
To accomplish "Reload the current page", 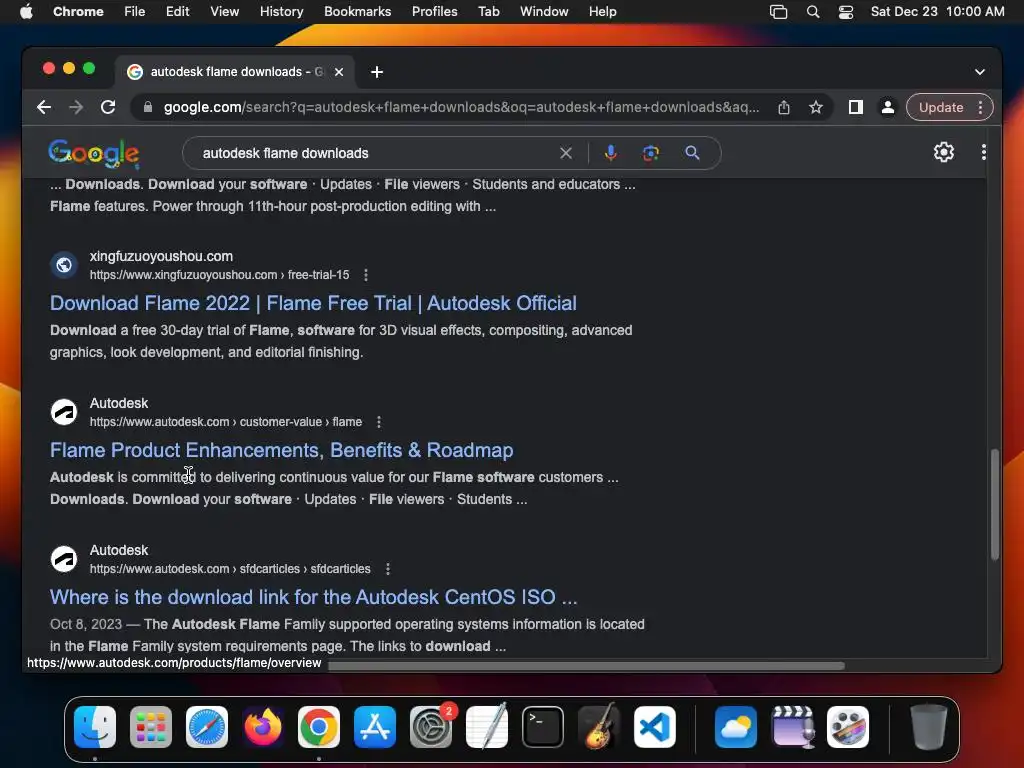I will coord(108,107).
